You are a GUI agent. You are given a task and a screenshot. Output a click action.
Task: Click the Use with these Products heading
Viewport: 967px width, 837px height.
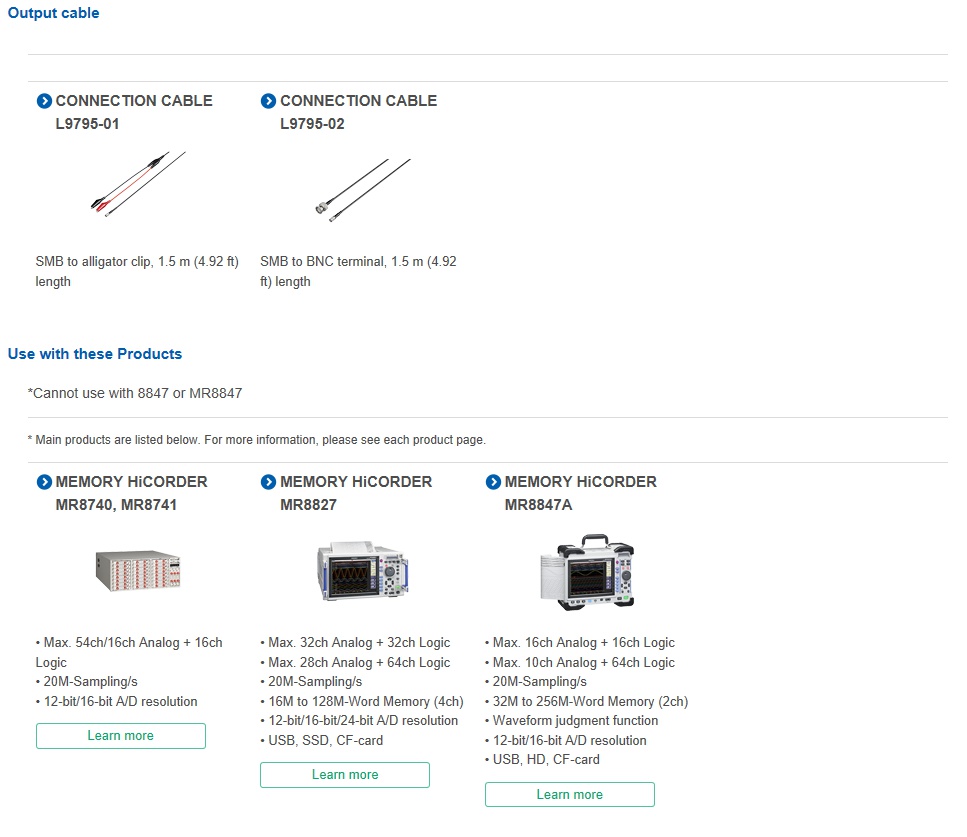coord(95,354)
